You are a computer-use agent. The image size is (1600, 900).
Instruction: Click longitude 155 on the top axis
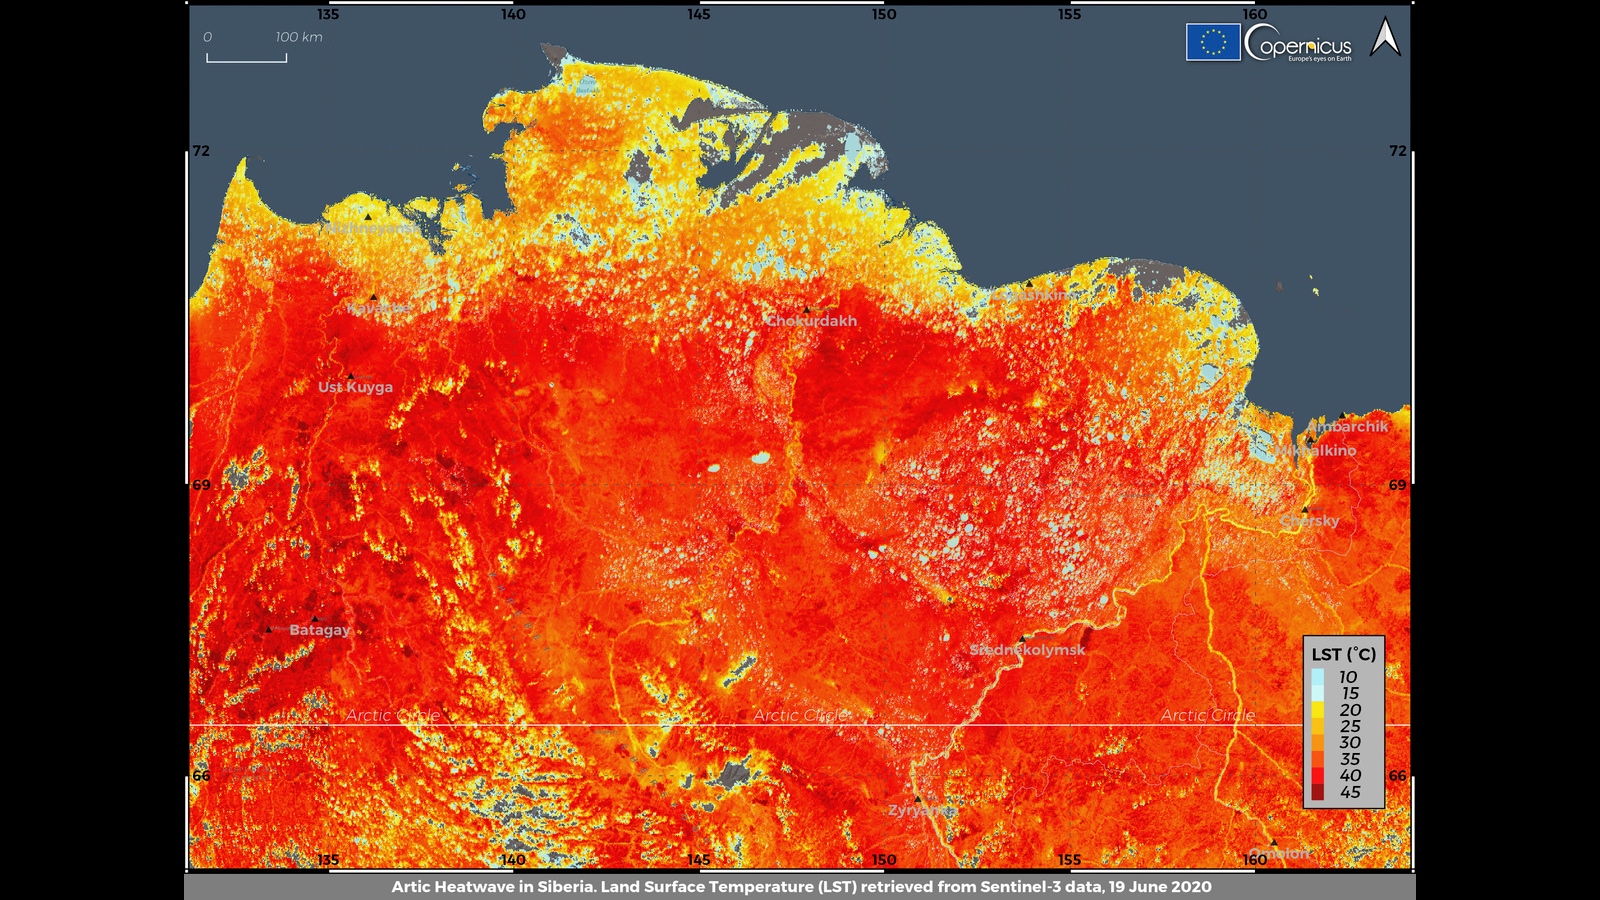(1069, 14)
